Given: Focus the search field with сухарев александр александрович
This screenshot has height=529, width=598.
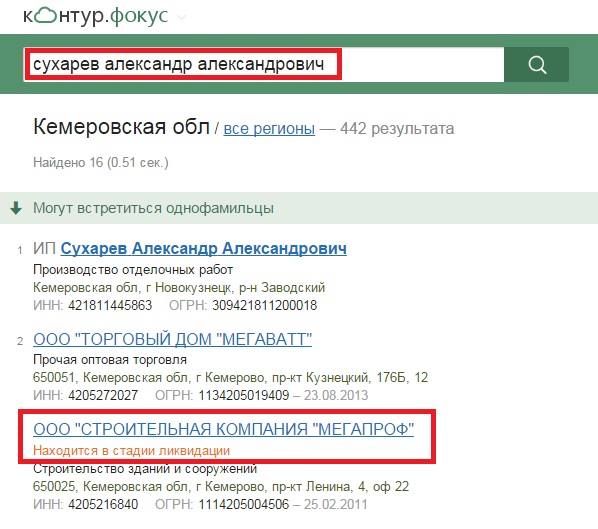Looking at the screenshot, I should pos(264,64).
